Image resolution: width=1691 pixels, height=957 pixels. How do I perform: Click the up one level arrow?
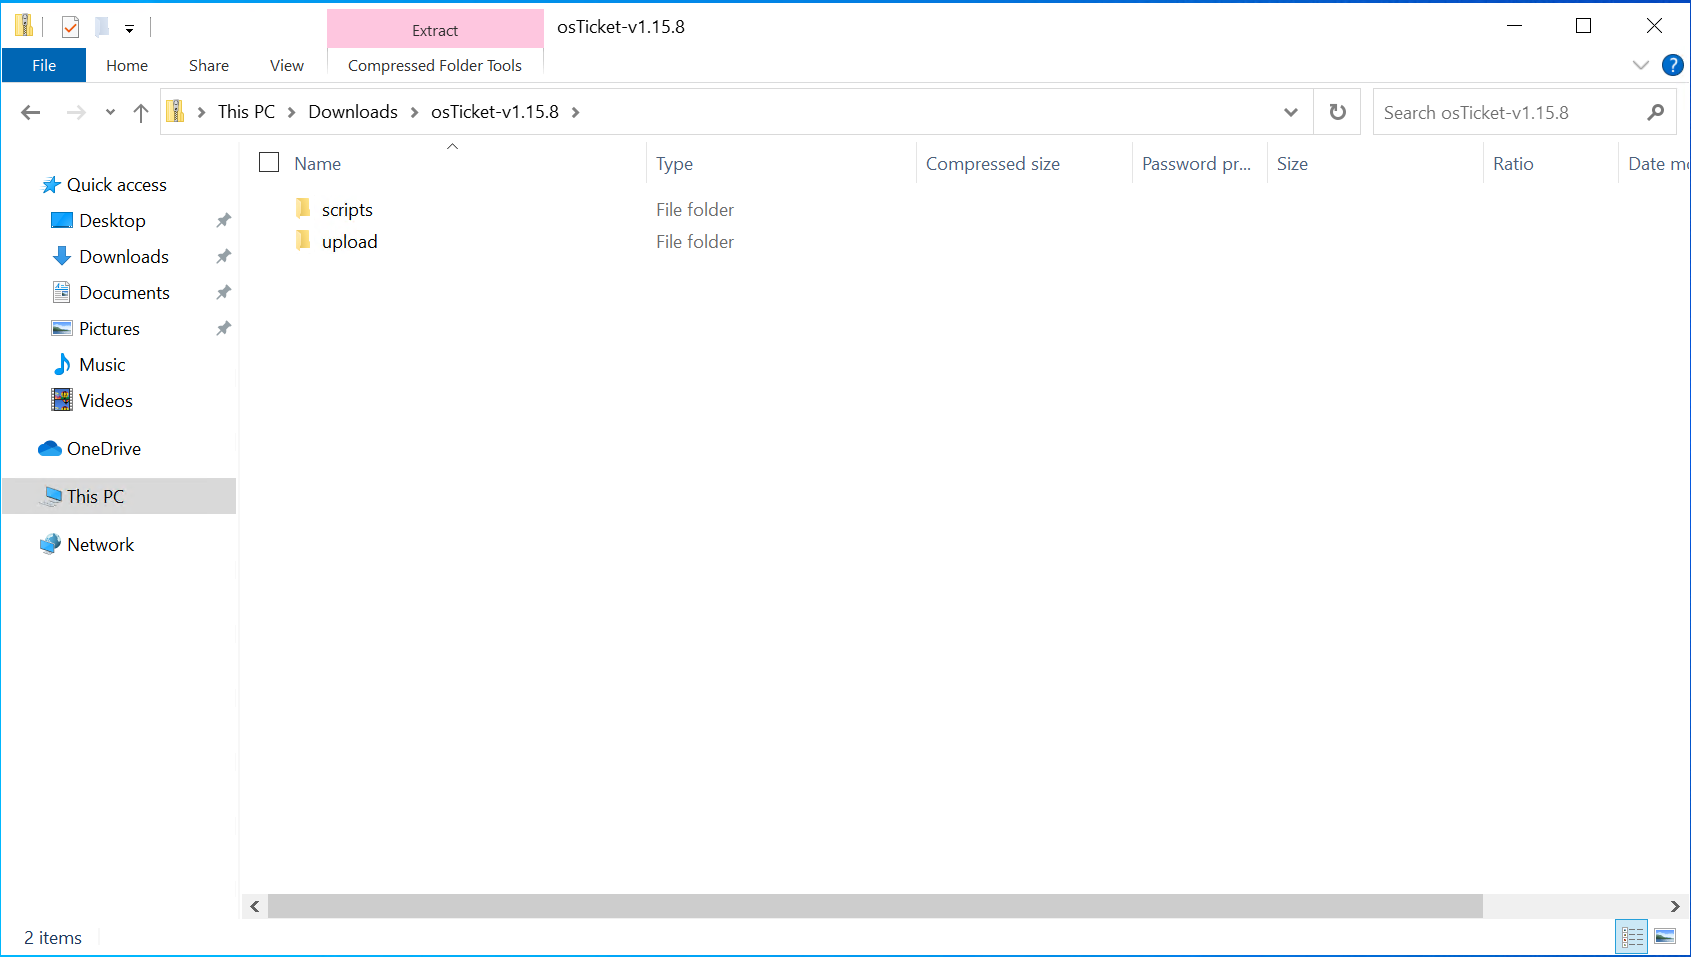140,112
